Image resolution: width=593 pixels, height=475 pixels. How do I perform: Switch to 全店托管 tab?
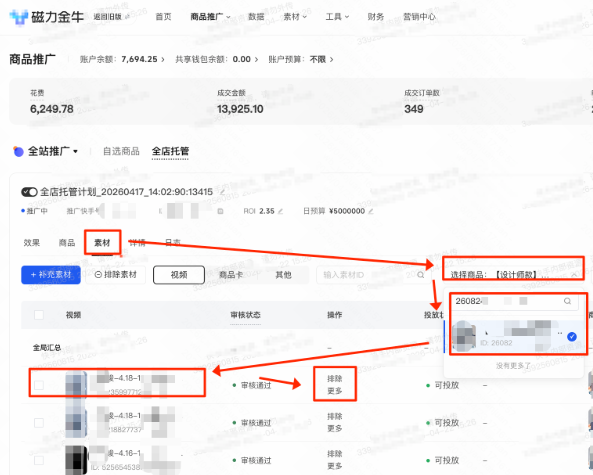pyautogui.click(x=170, y=151)
